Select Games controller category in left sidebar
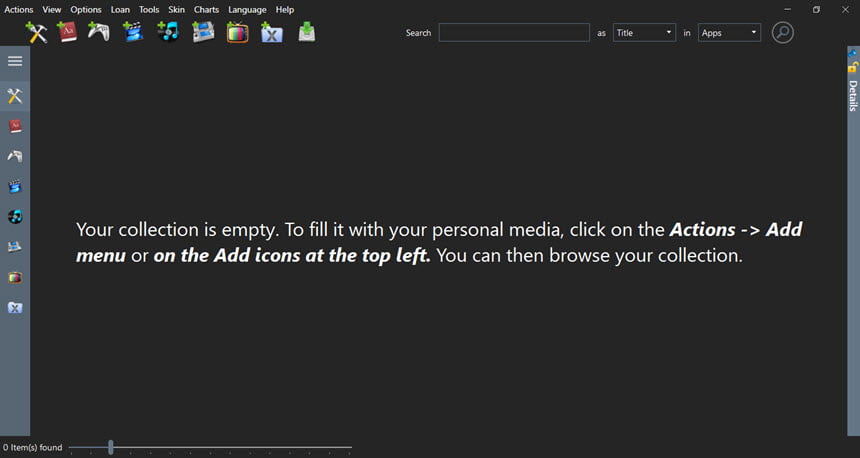Screen dimensions: 860x458 click(x=15, y=156)
